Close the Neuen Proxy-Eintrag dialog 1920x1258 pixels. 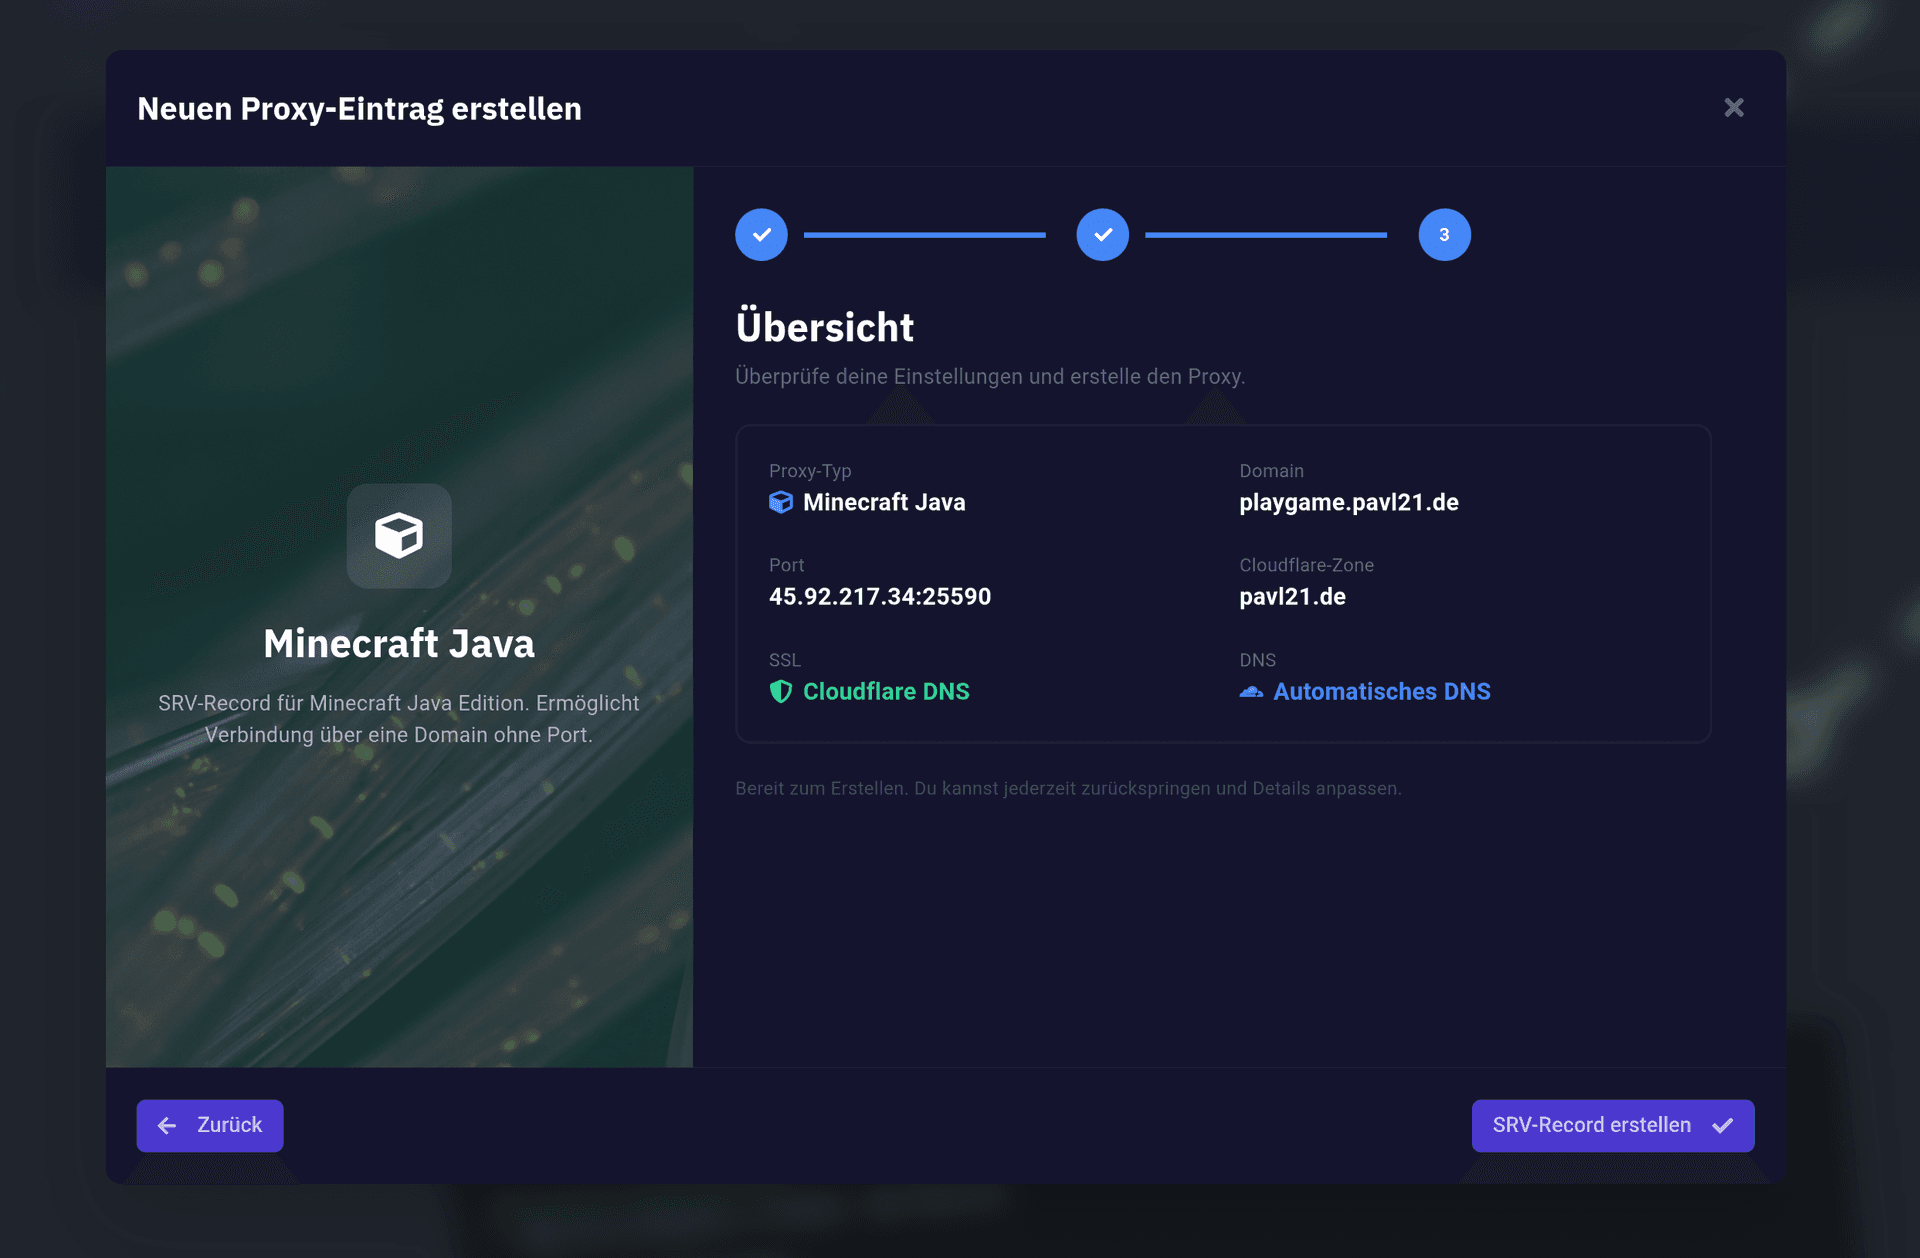1733,108
